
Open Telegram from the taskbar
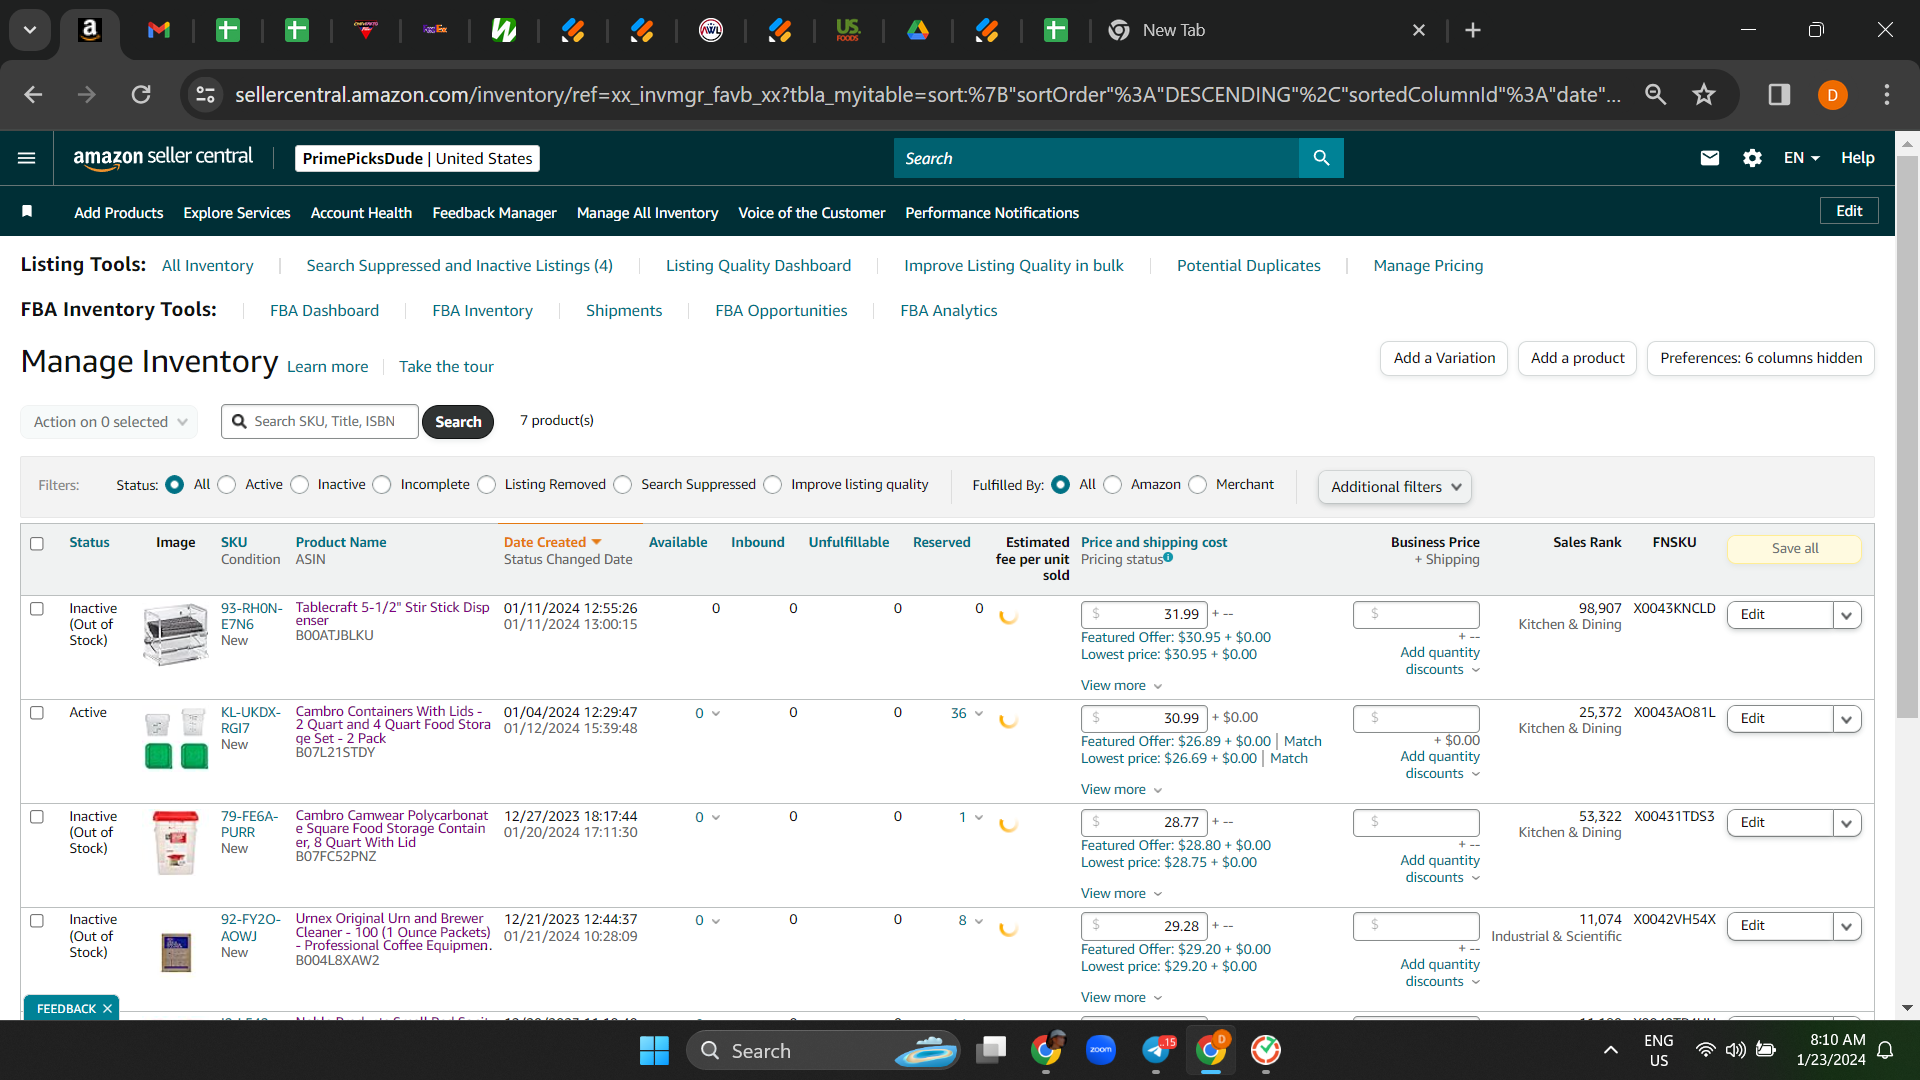(x=1157, y=1050)
